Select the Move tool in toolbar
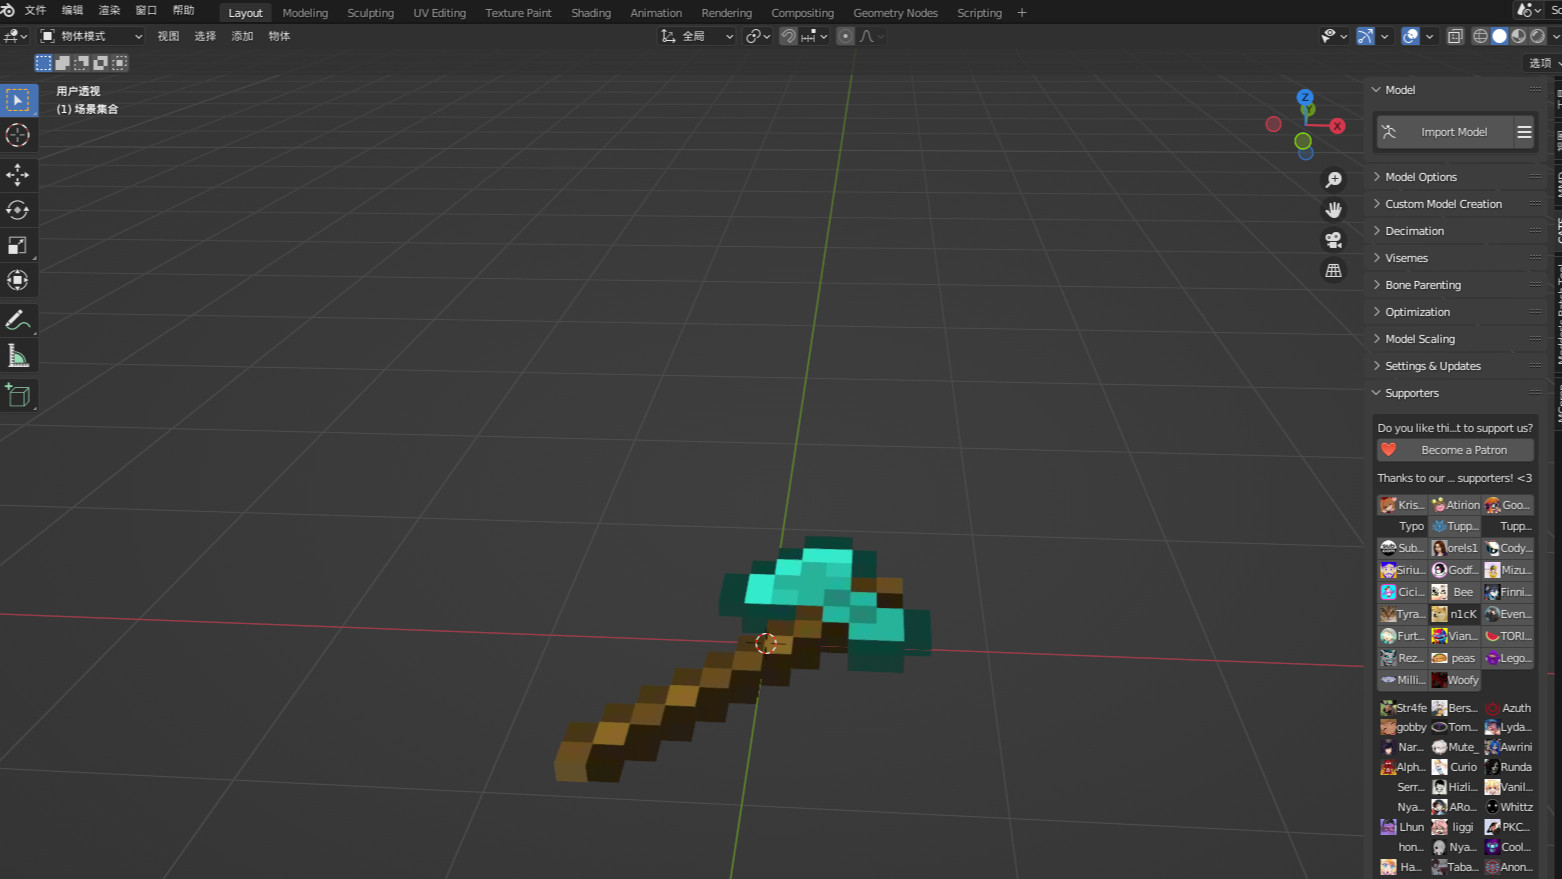Viewport: 1562px width, 879px height. [18, 175]
